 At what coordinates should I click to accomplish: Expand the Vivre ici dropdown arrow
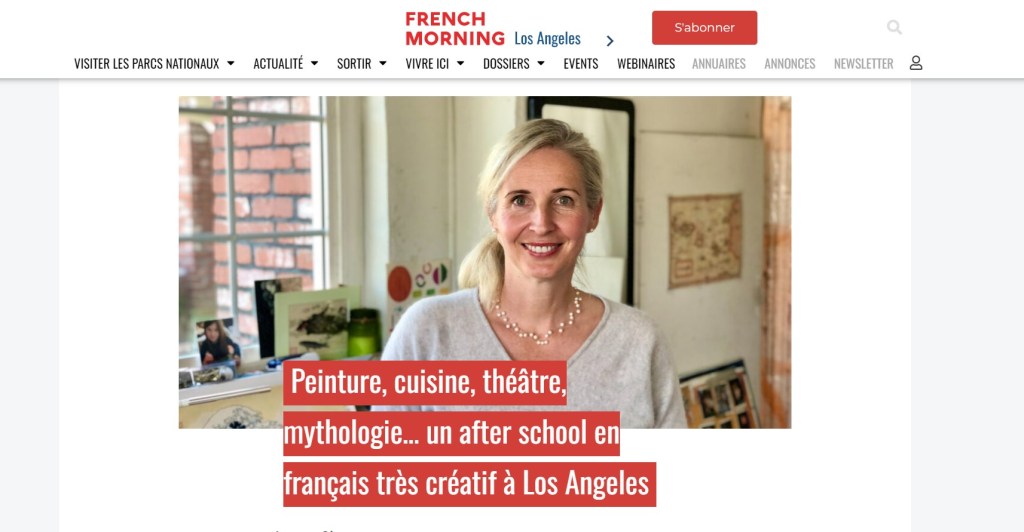[460, 63]
